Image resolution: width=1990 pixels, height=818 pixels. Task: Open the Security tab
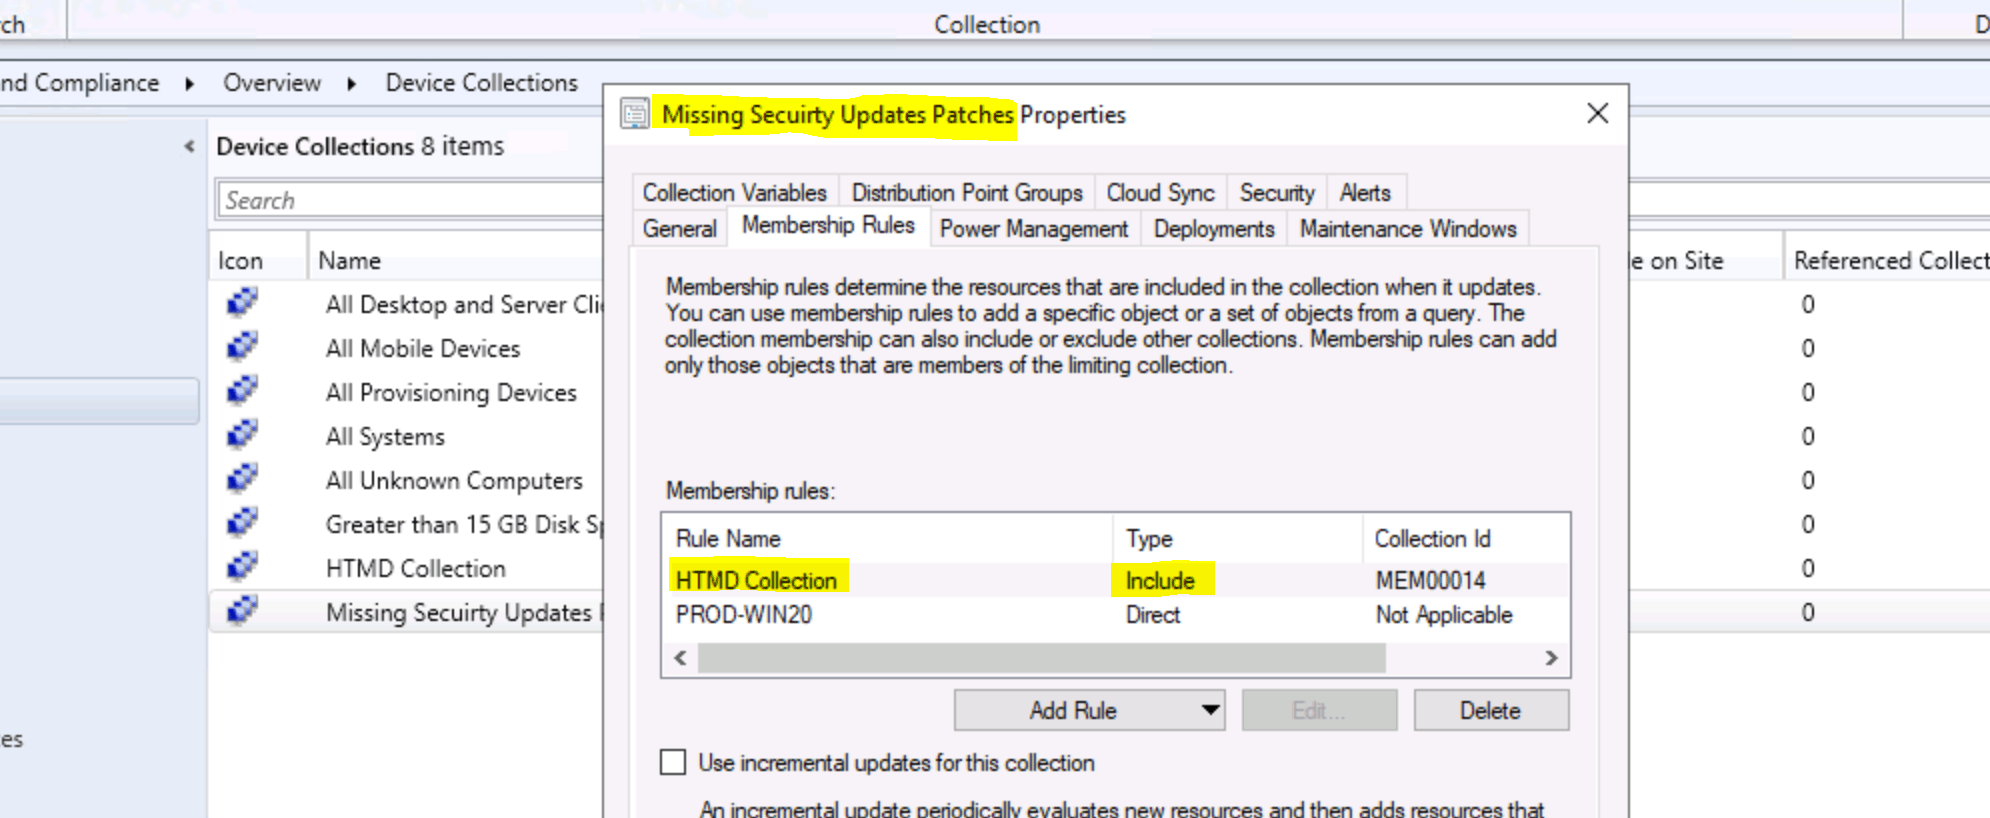click(x=1277, y=192)
